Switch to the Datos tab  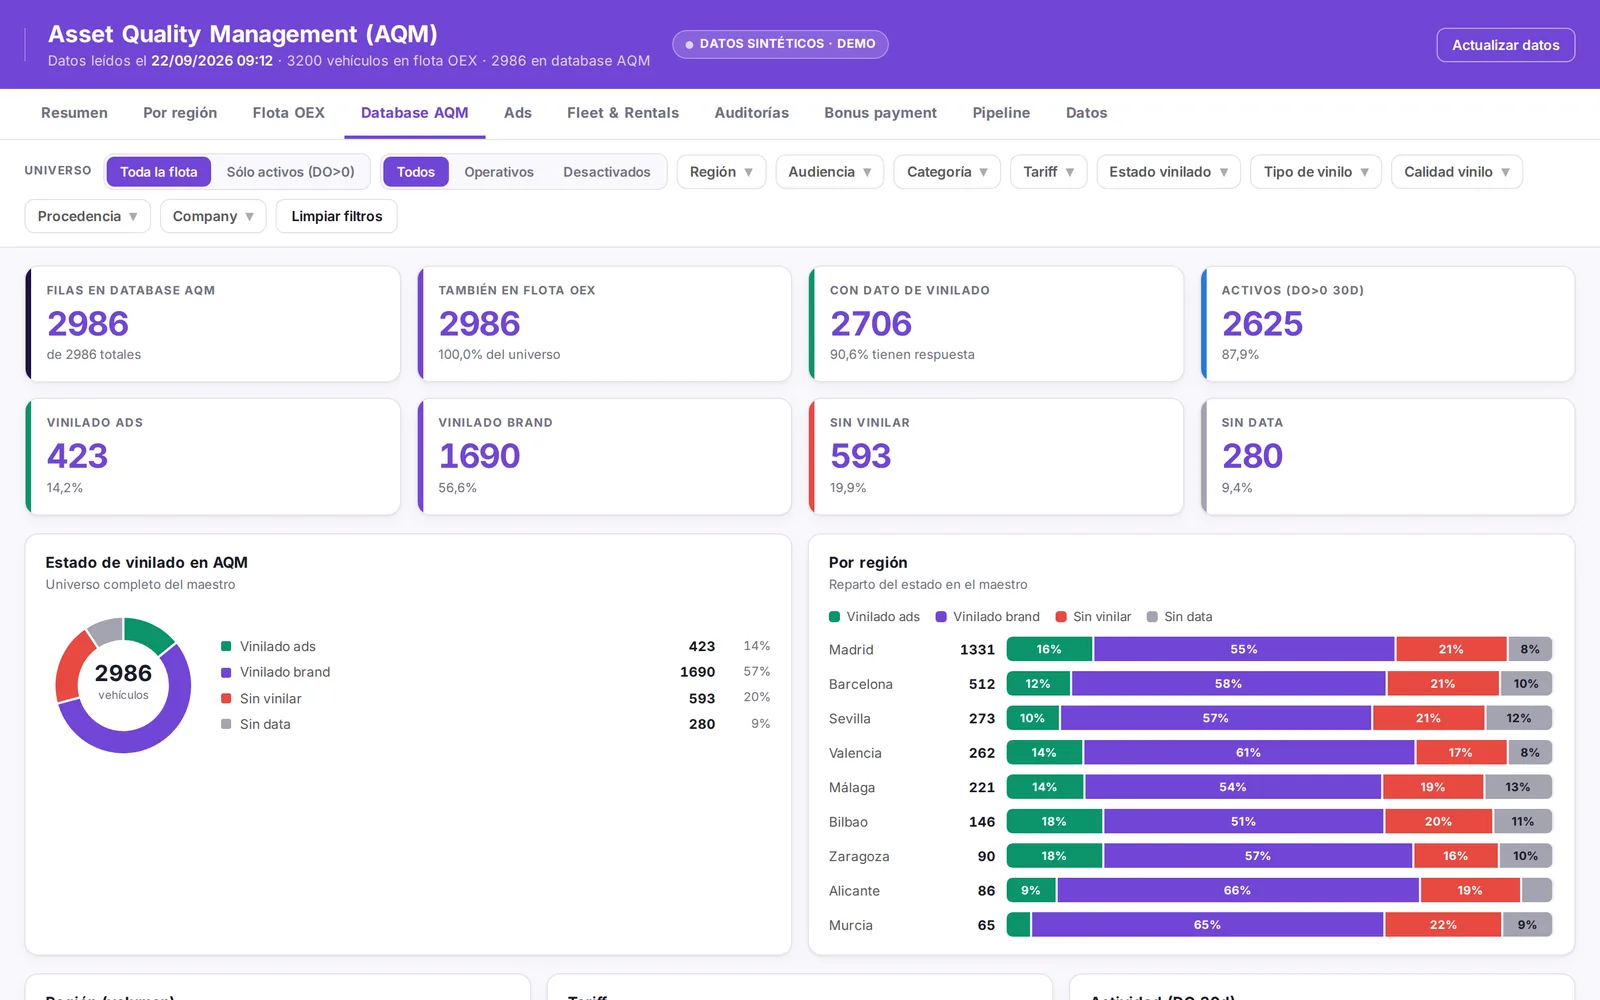pyautogui.click(x=1086, y=113)
